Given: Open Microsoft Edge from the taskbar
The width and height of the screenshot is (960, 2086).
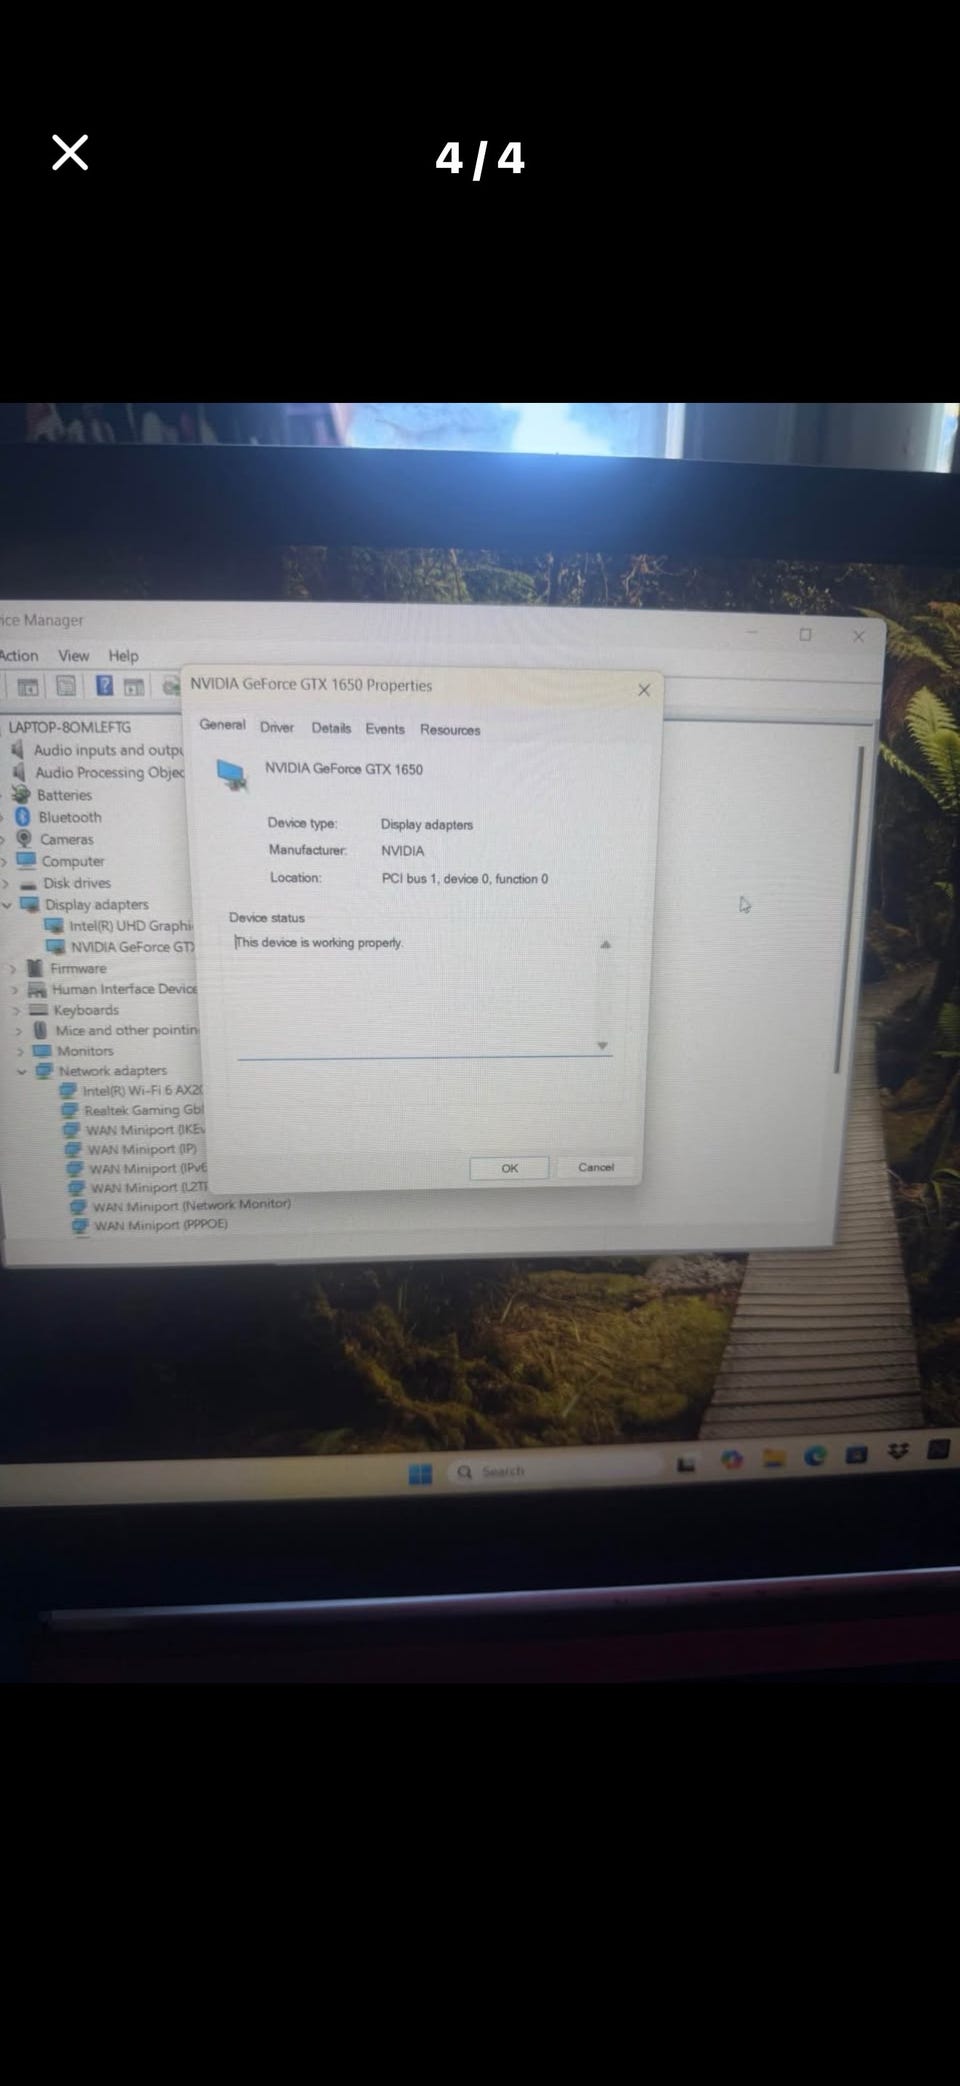Looking at the screenshot, I should (x=815, y=1456).
